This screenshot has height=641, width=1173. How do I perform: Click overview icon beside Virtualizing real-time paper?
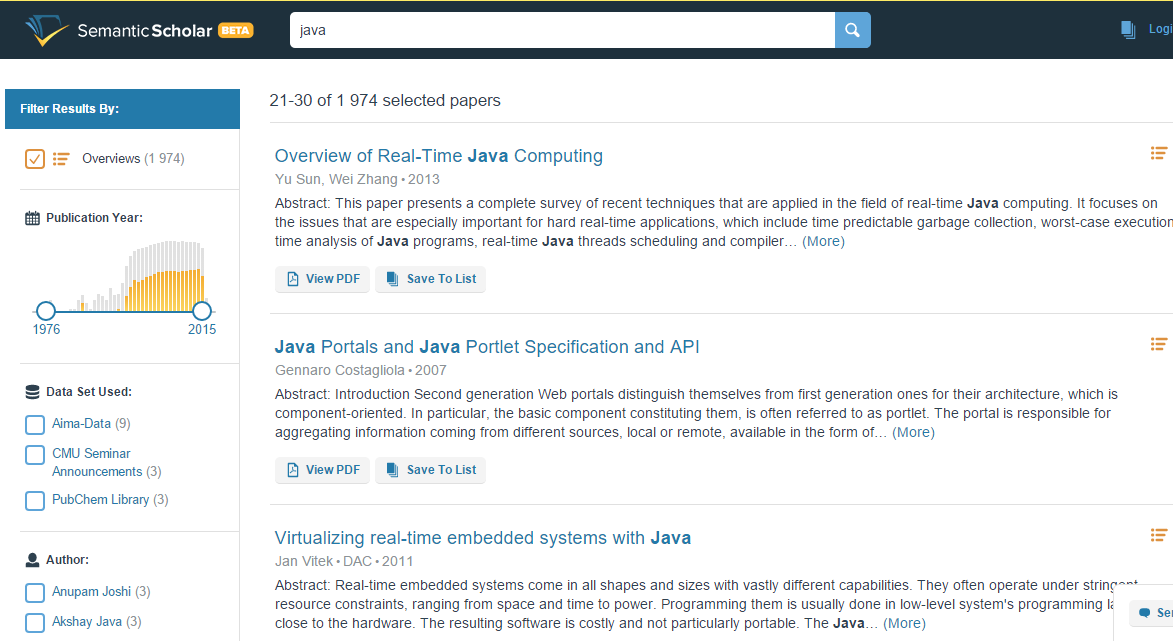click(x=1159, y=535)
